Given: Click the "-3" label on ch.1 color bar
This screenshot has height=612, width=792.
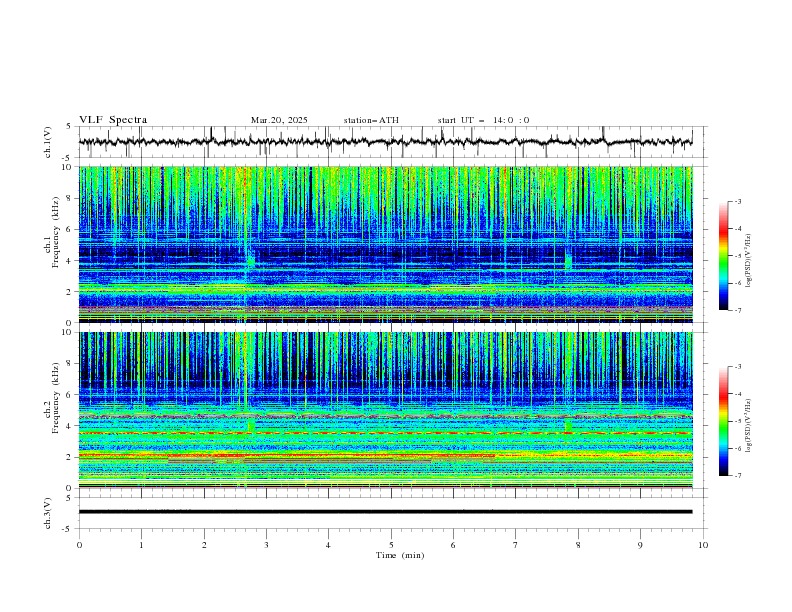Looking at the screenshot, I should pyautogui.click(x=737, y=201).
